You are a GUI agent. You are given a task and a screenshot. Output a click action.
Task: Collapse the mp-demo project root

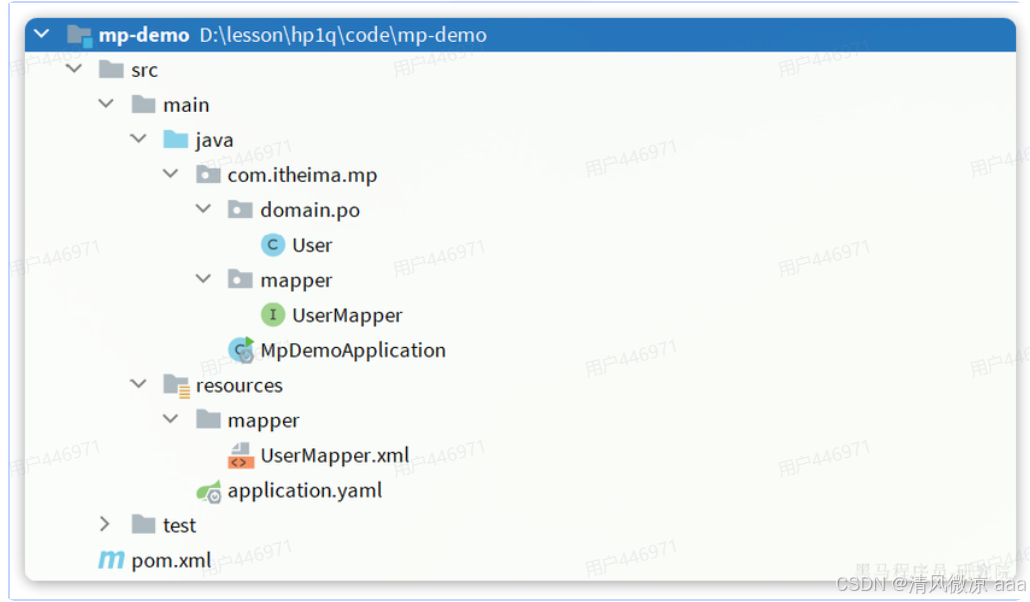pyautogui.click(x=41, y=34)
